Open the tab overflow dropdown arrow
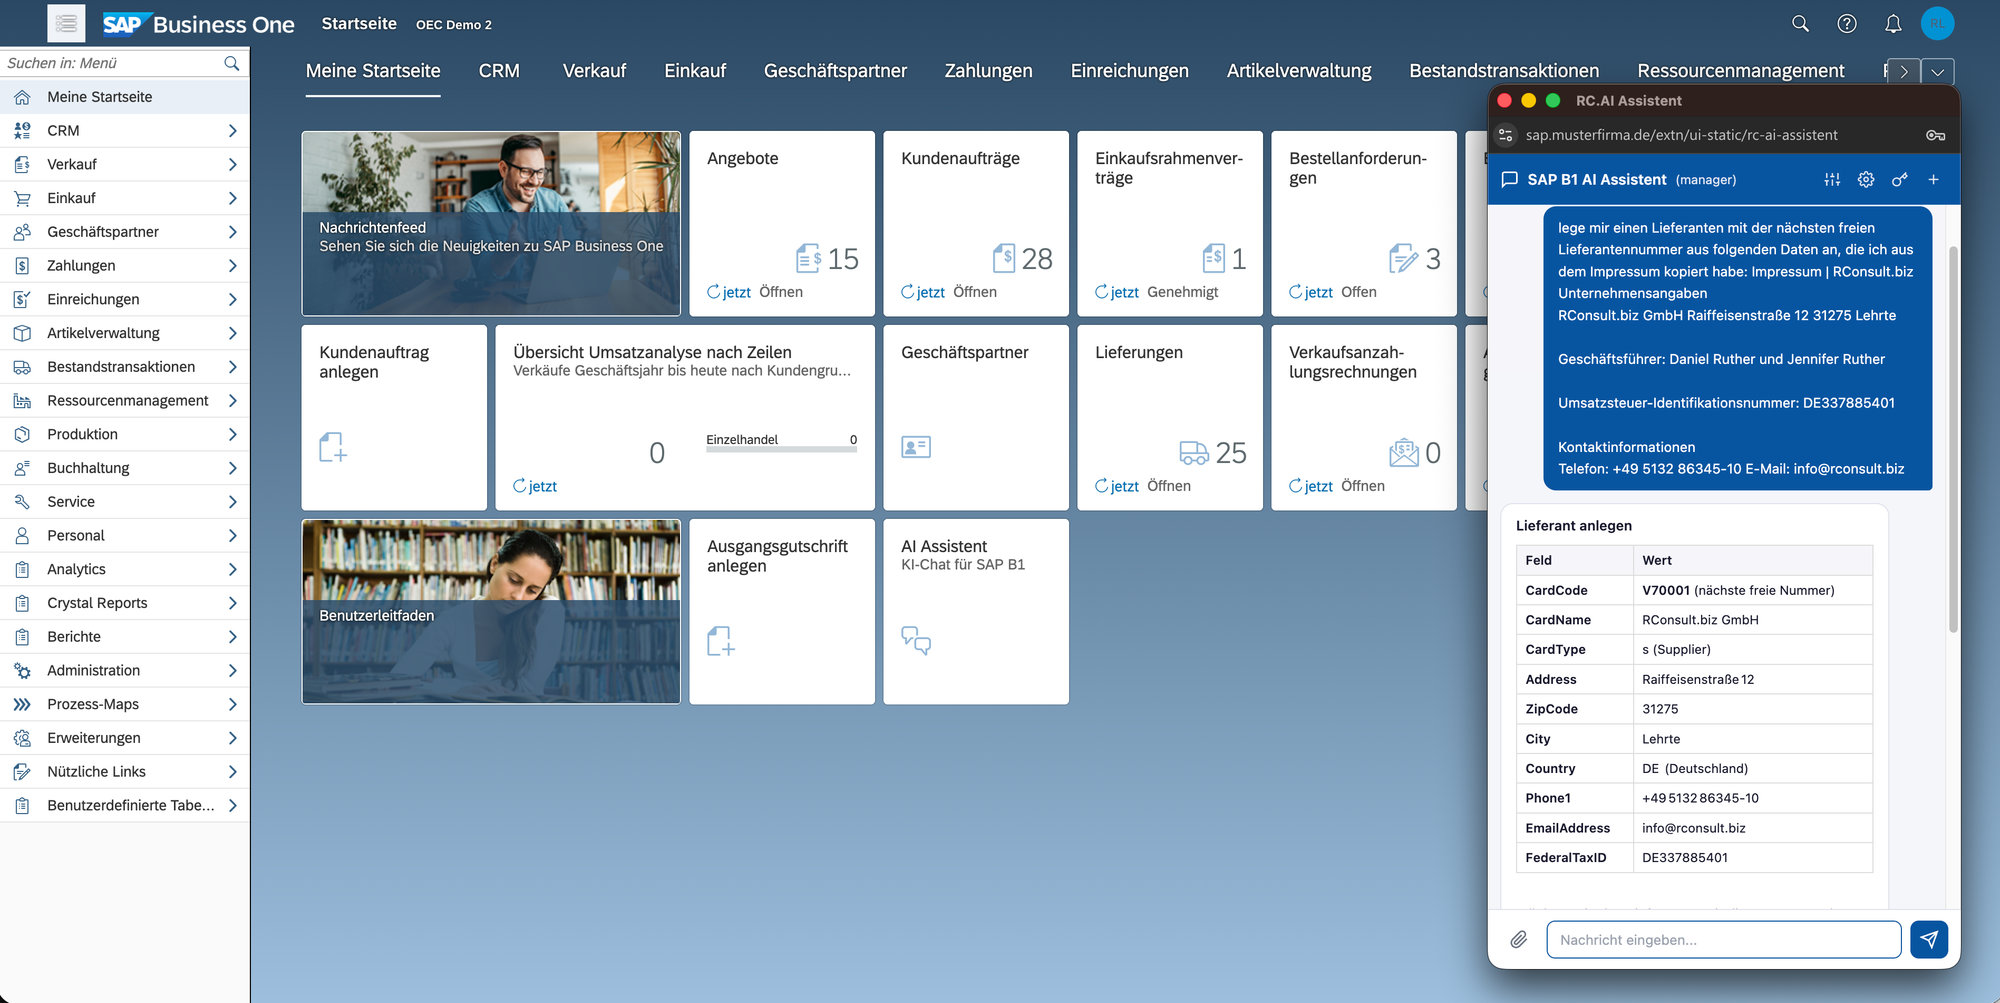Screen dimensions: 2000x1003 pos(1938,71)
